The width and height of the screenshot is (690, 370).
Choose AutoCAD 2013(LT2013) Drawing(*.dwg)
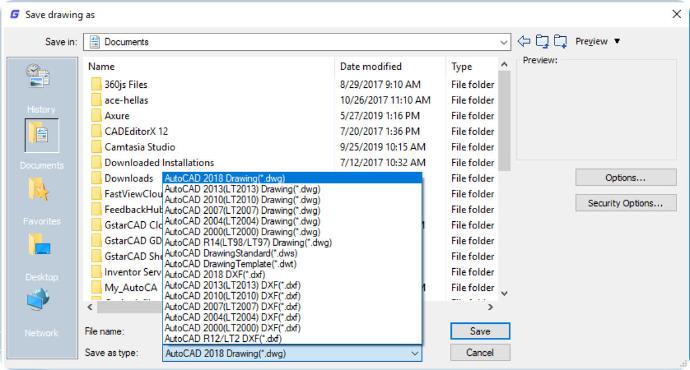pos(292,189)
